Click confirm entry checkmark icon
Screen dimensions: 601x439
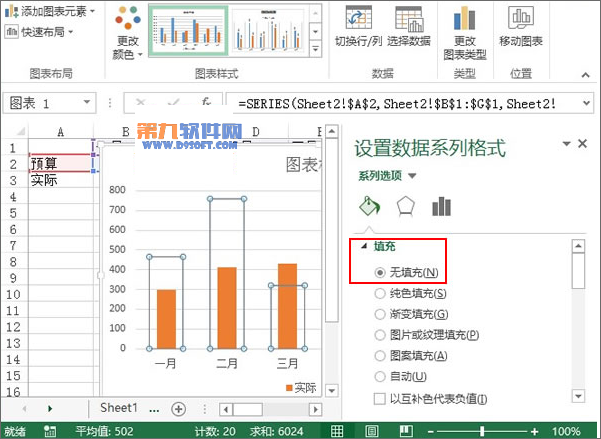point(174,102)
